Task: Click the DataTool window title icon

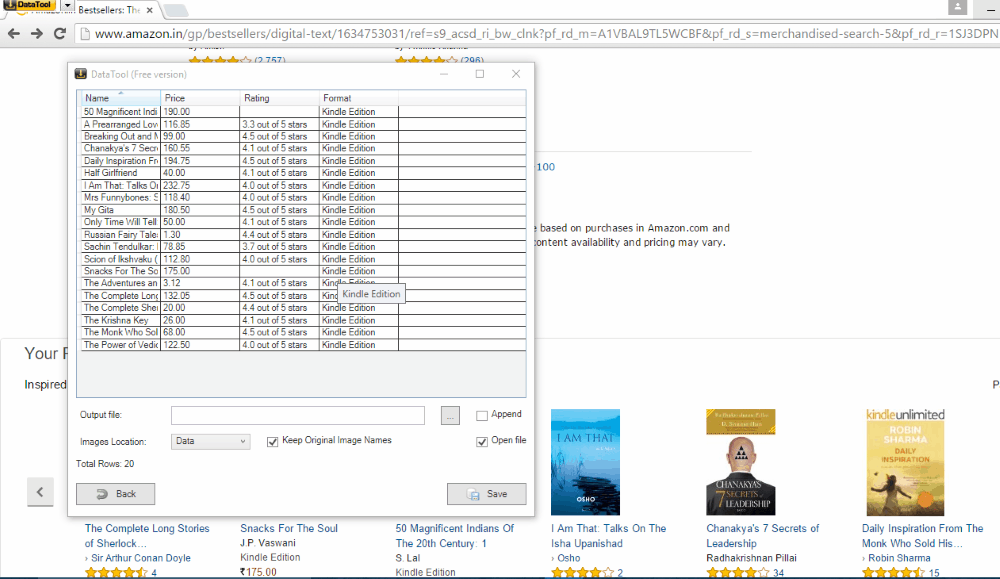Action: [x=80, y=74]
